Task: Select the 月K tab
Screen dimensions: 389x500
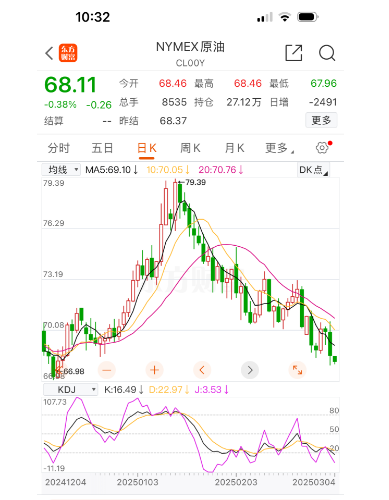Action: tap(234, 148)
